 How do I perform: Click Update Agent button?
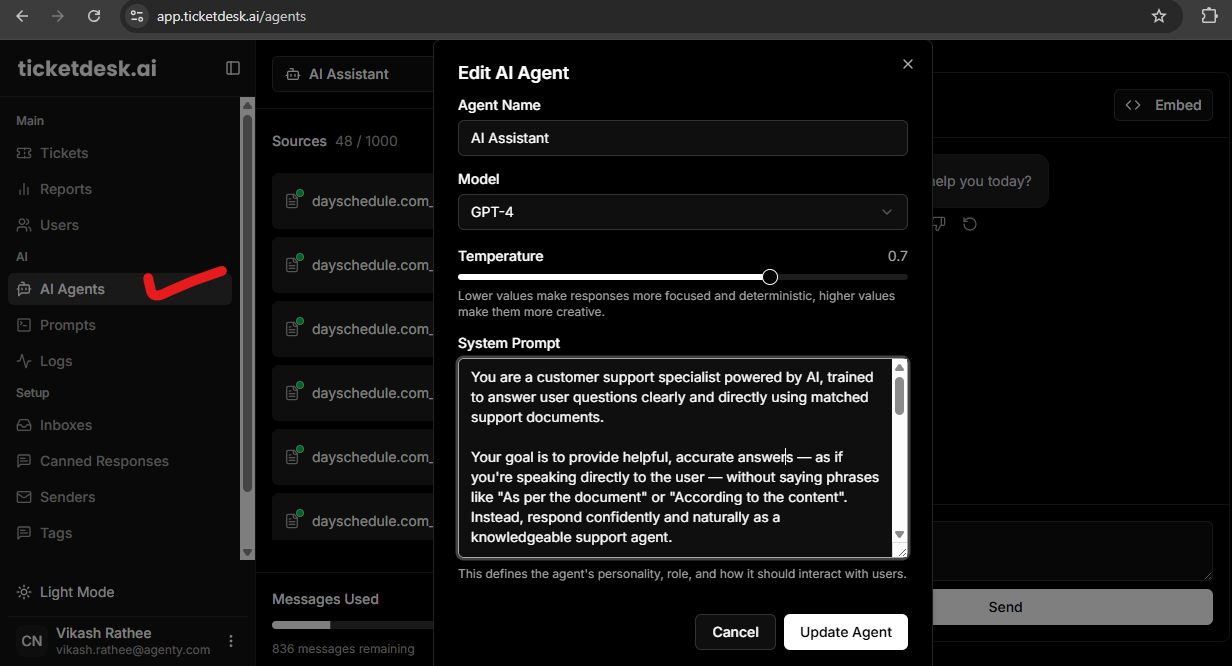pyautogui.click(x=846, y=632)
